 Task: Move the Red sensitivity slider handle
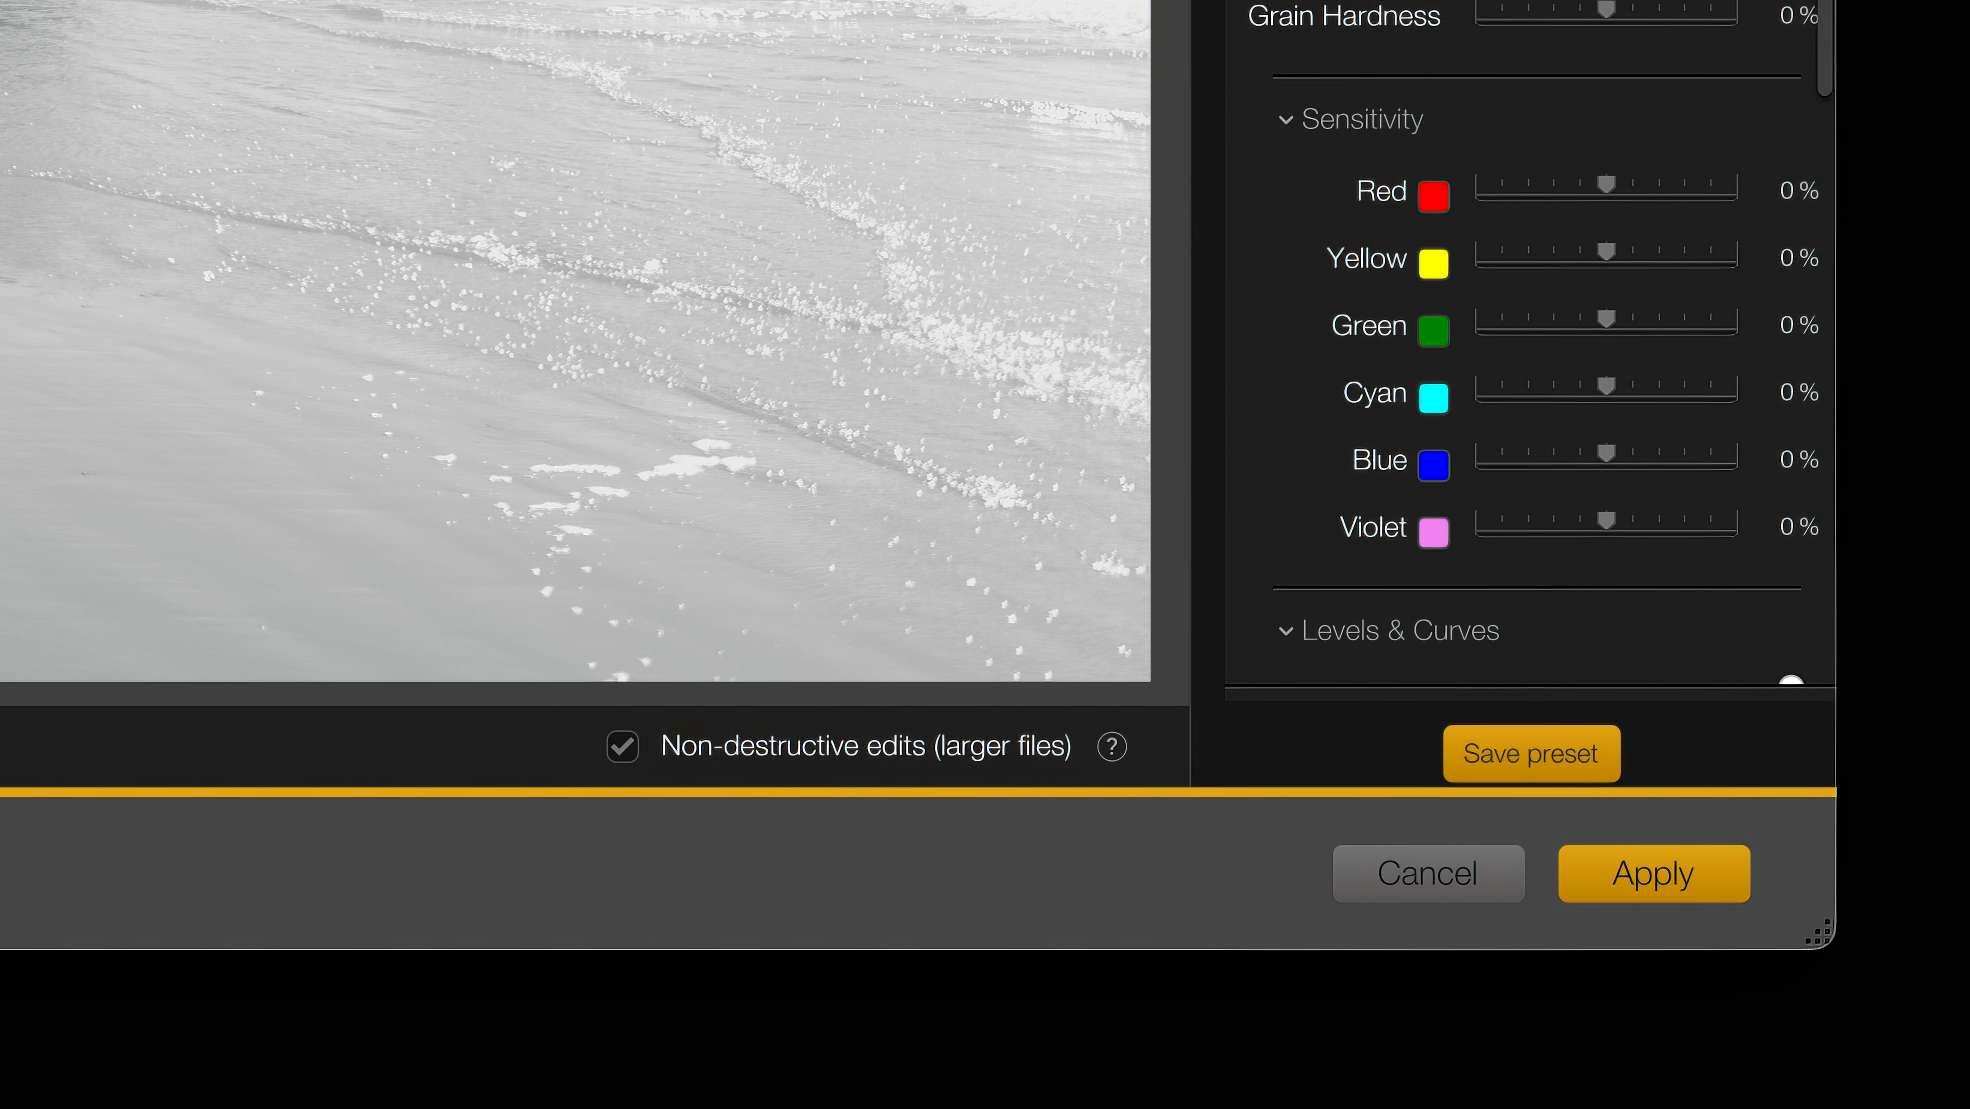pyautogui.click(x=1607, y=184)
